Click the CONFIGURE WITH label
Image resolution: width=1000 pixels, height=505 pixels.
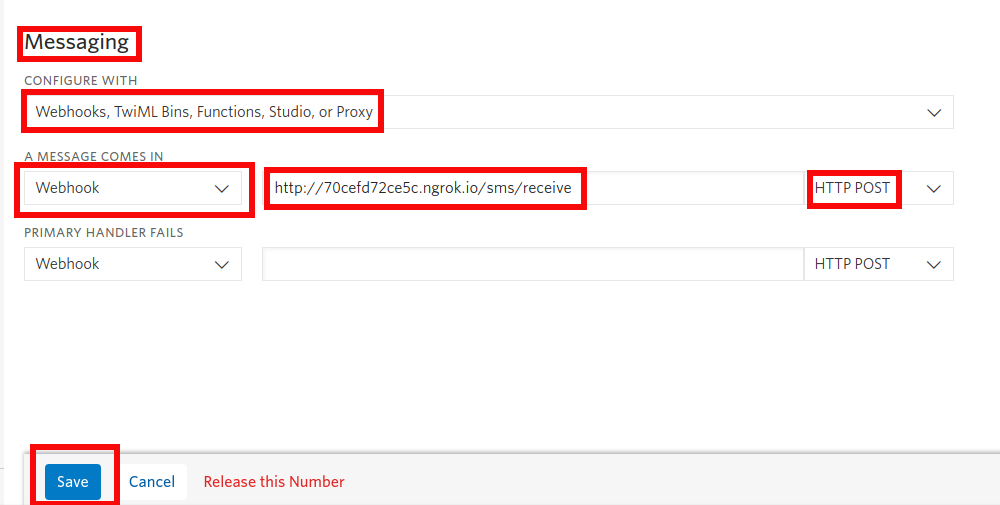click(x=81, y=80)
